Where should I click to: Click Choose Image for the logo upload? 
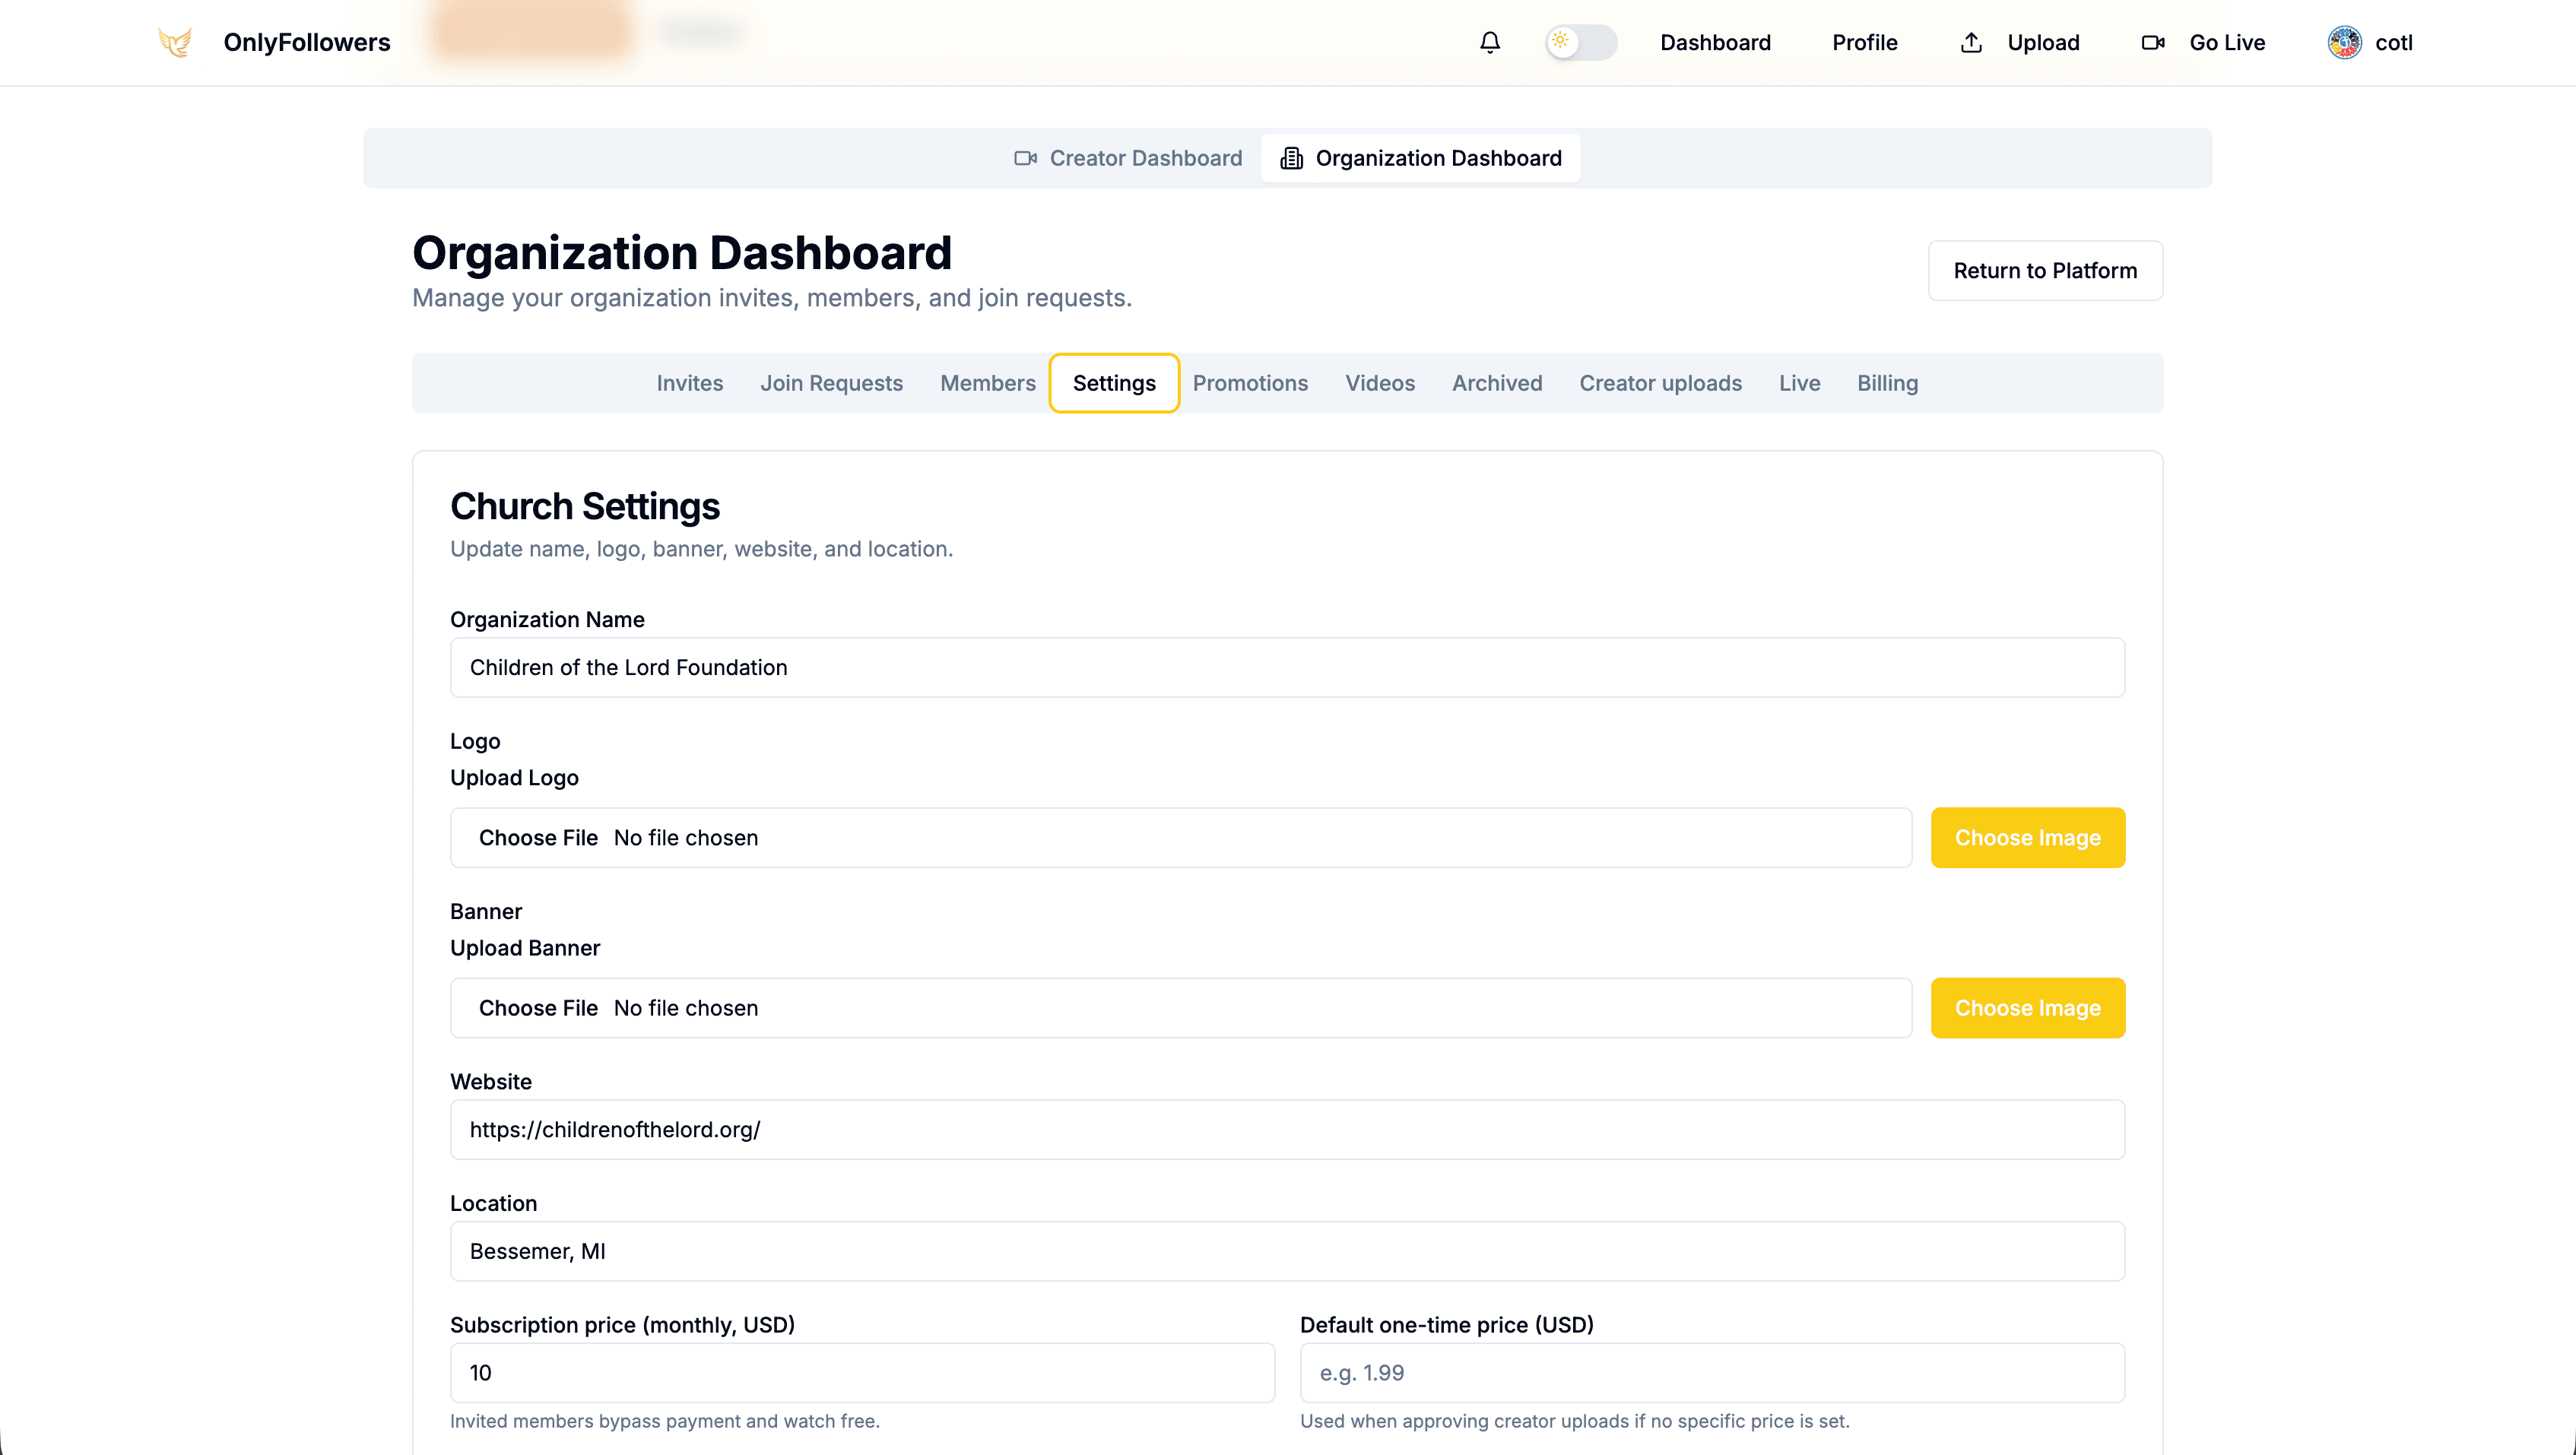2028,838
